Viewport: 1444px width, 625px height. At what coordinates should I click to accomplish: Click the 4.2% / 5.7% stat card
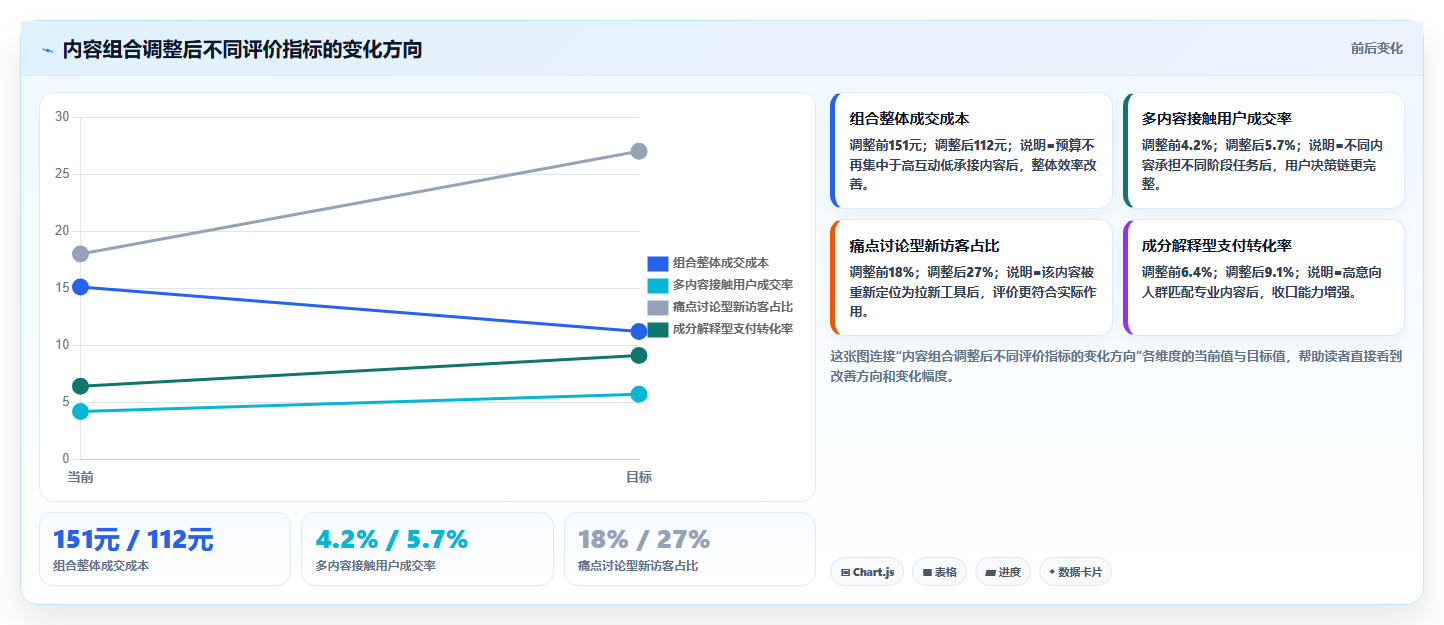tap(427, 549)
